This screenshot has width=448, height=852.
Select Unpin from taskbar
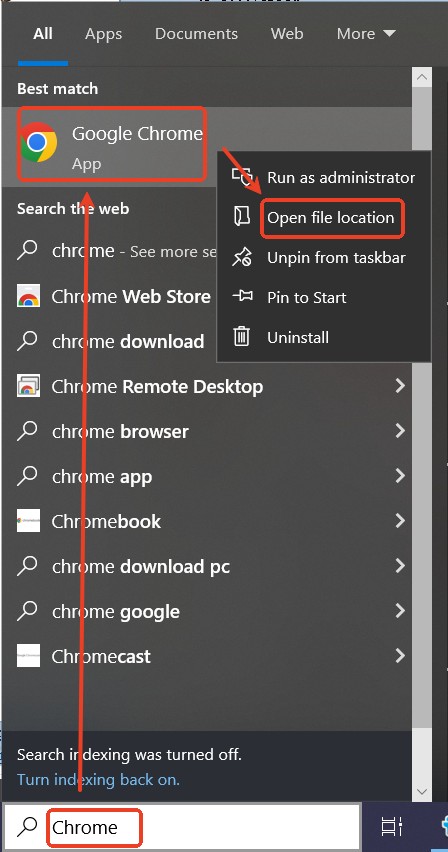[324, 257]
